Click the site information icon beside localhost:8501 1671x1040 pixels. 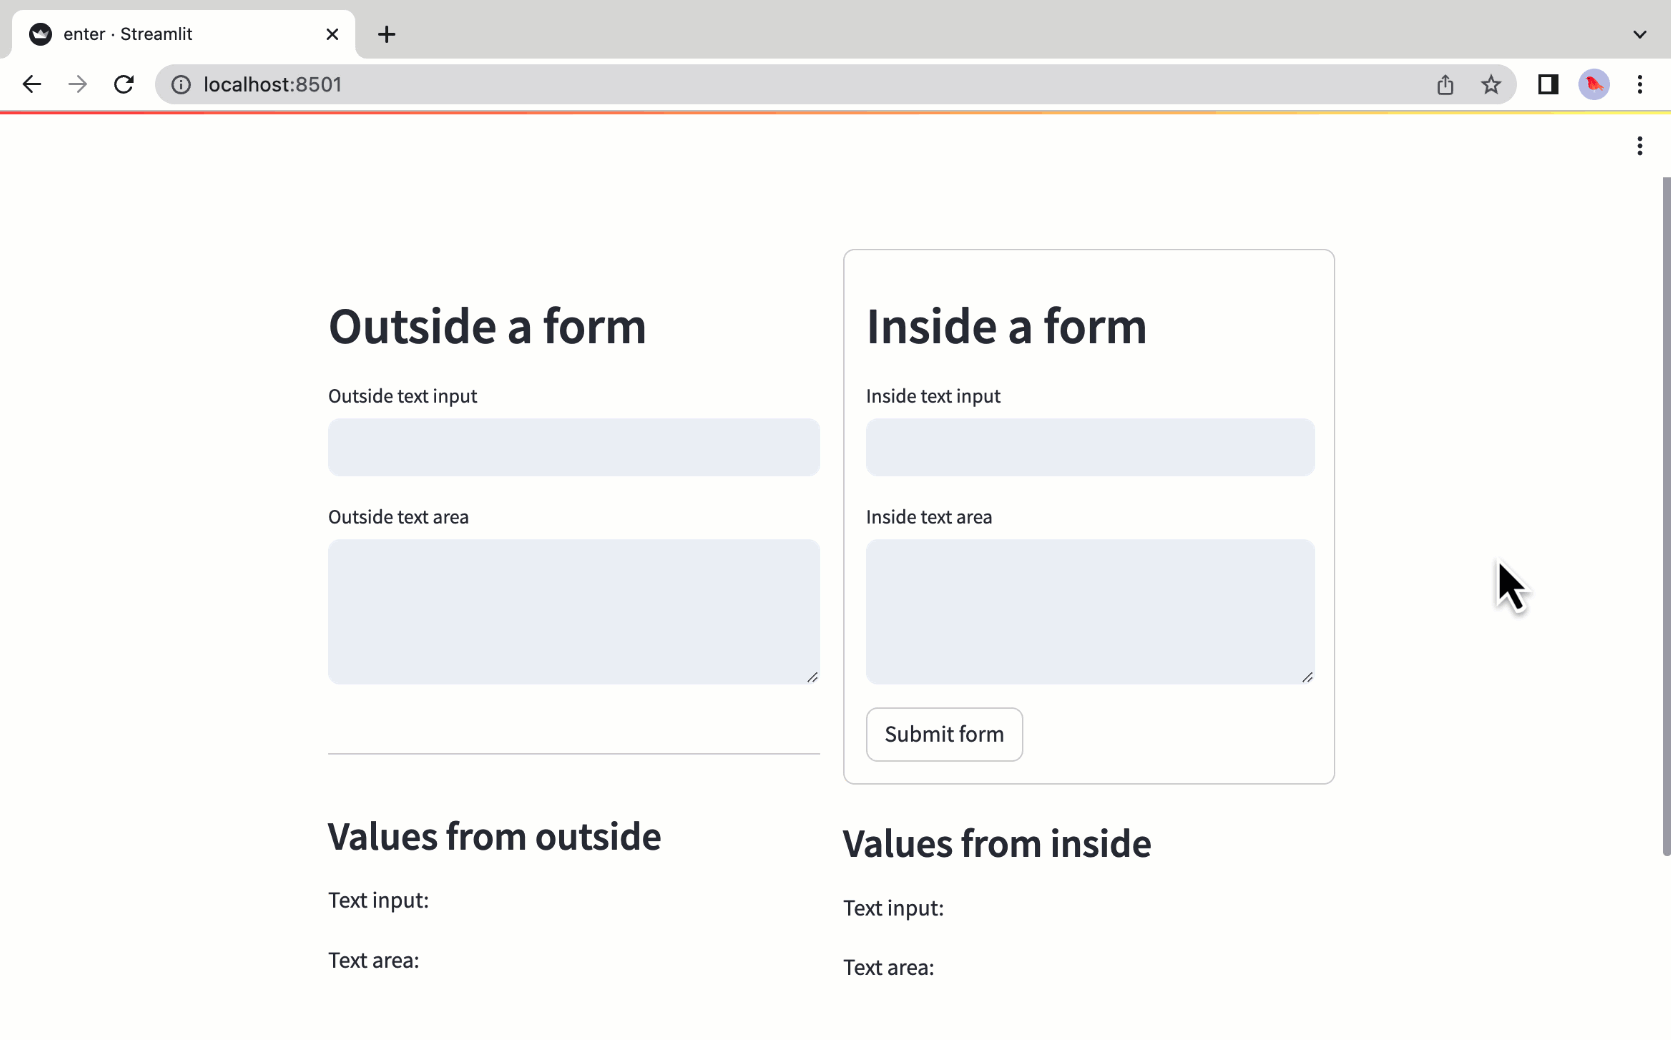[180, 84]
